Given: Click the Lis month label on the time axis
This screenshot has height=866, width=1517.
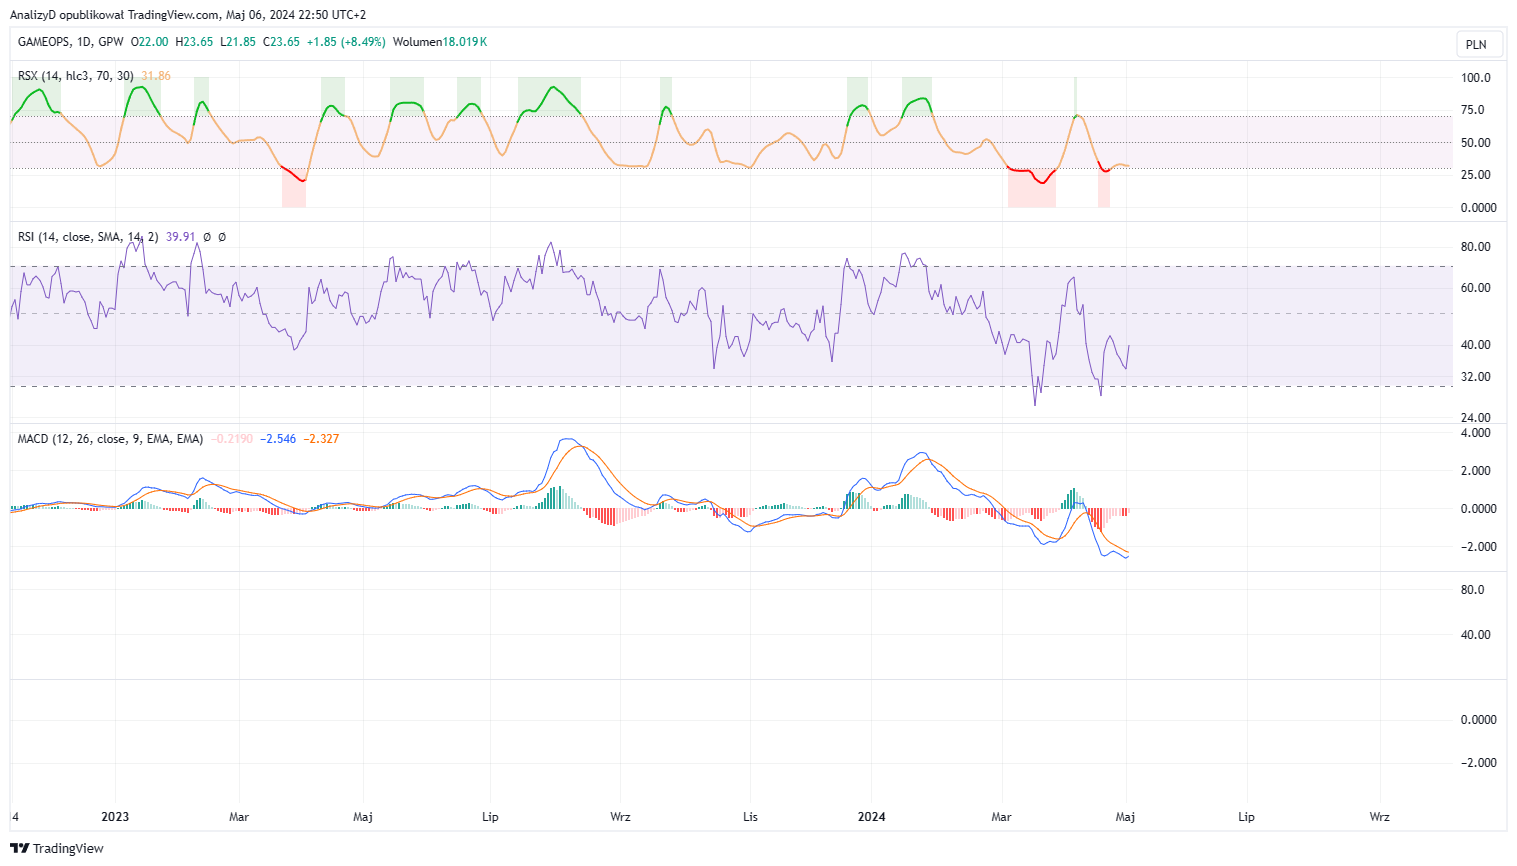Looking at the screenshot, I should [x=750, y=817].
